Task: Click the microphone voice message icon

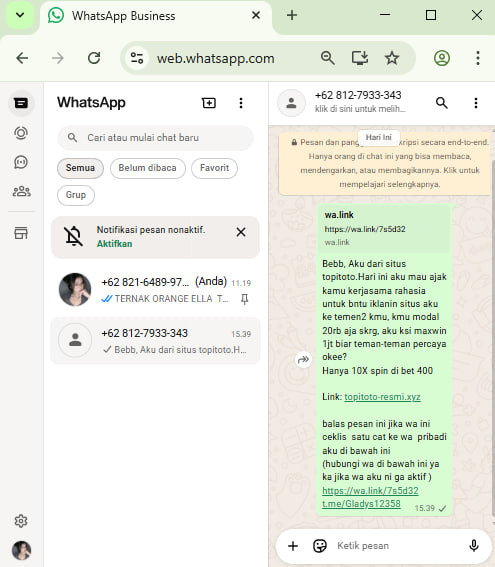Action: [474, 546]
